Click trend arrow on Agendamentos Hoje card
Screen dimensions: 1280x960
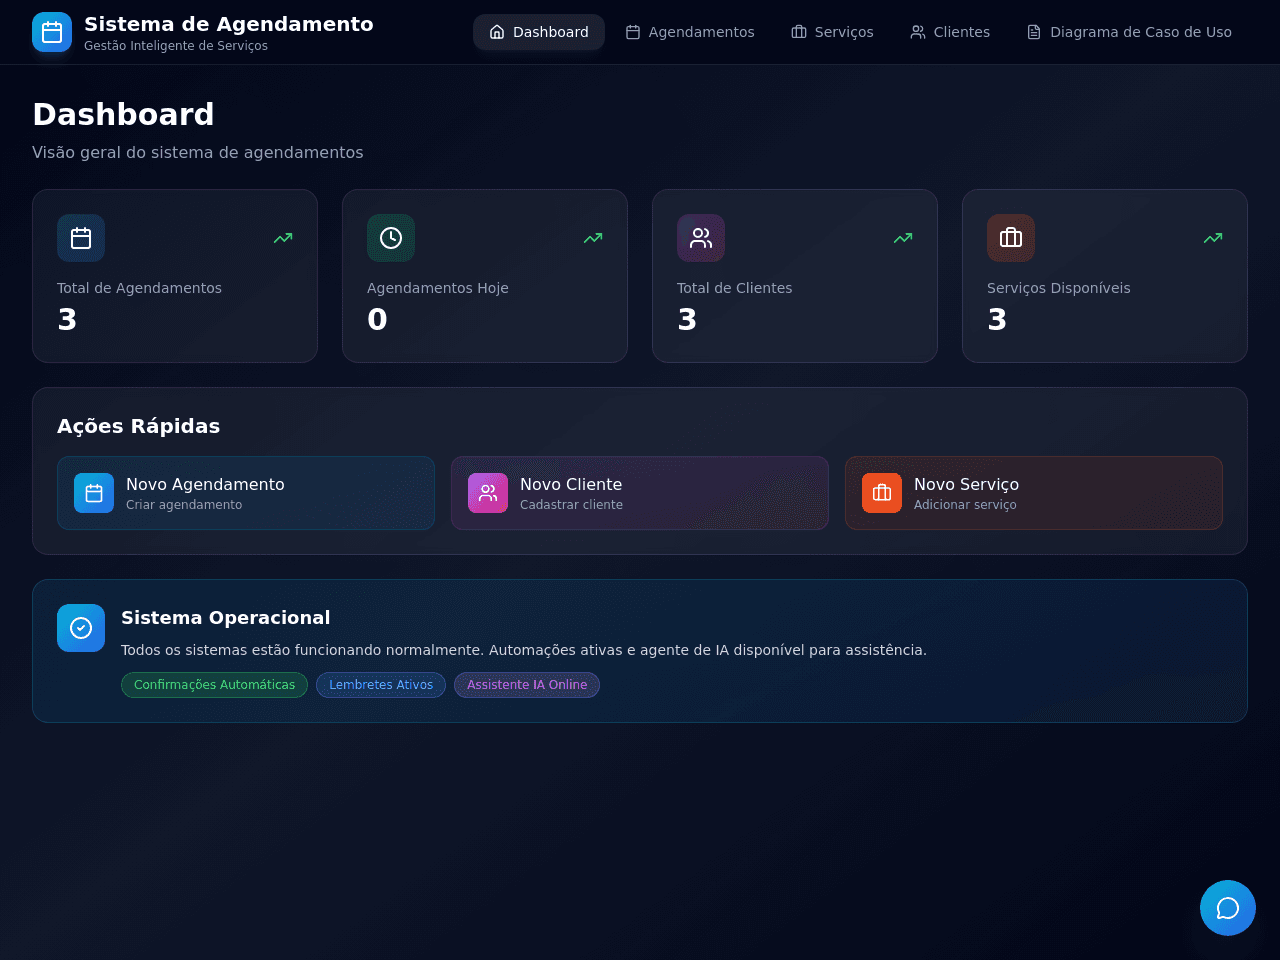point(593,238)
